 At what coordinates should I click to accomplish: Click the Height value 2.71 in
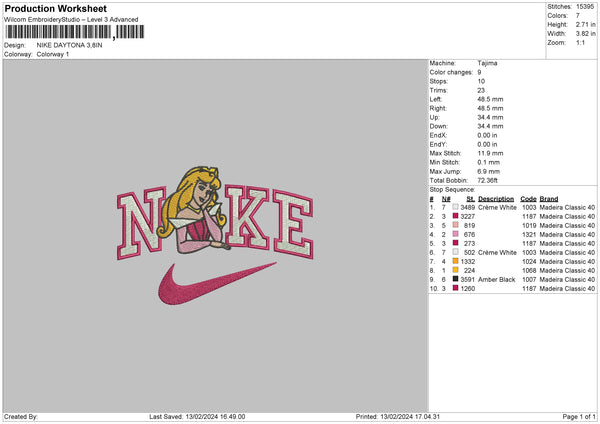[x=585, y=24]
